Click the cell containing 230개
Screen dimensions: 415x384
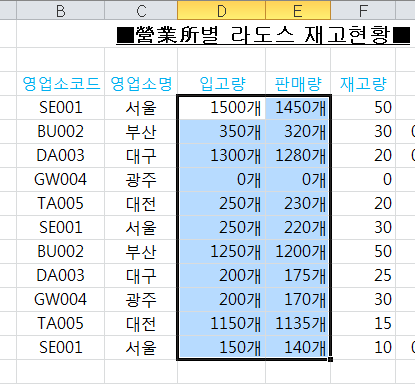(x=298, y=203)
